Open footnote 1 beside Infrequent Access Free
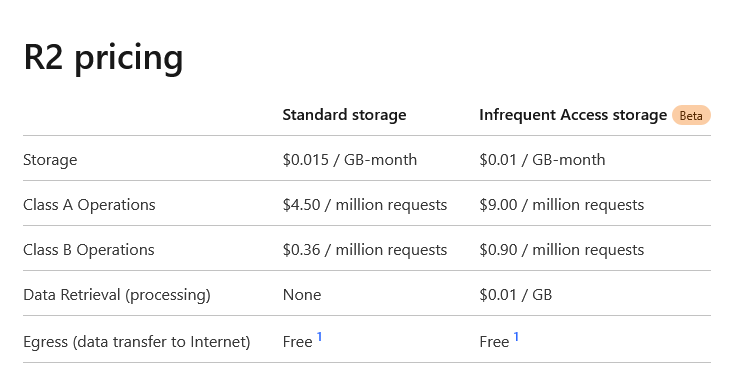The image size is (747, 384). (x=516, y=337)
